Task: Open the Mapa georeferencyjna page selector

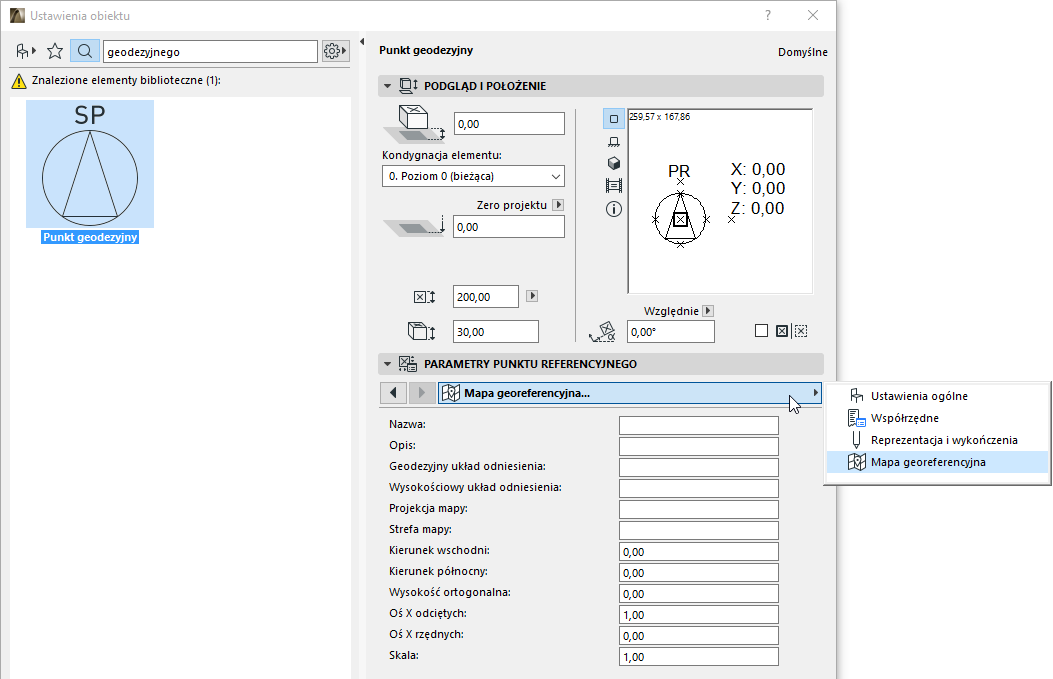Action: point(630,393)
